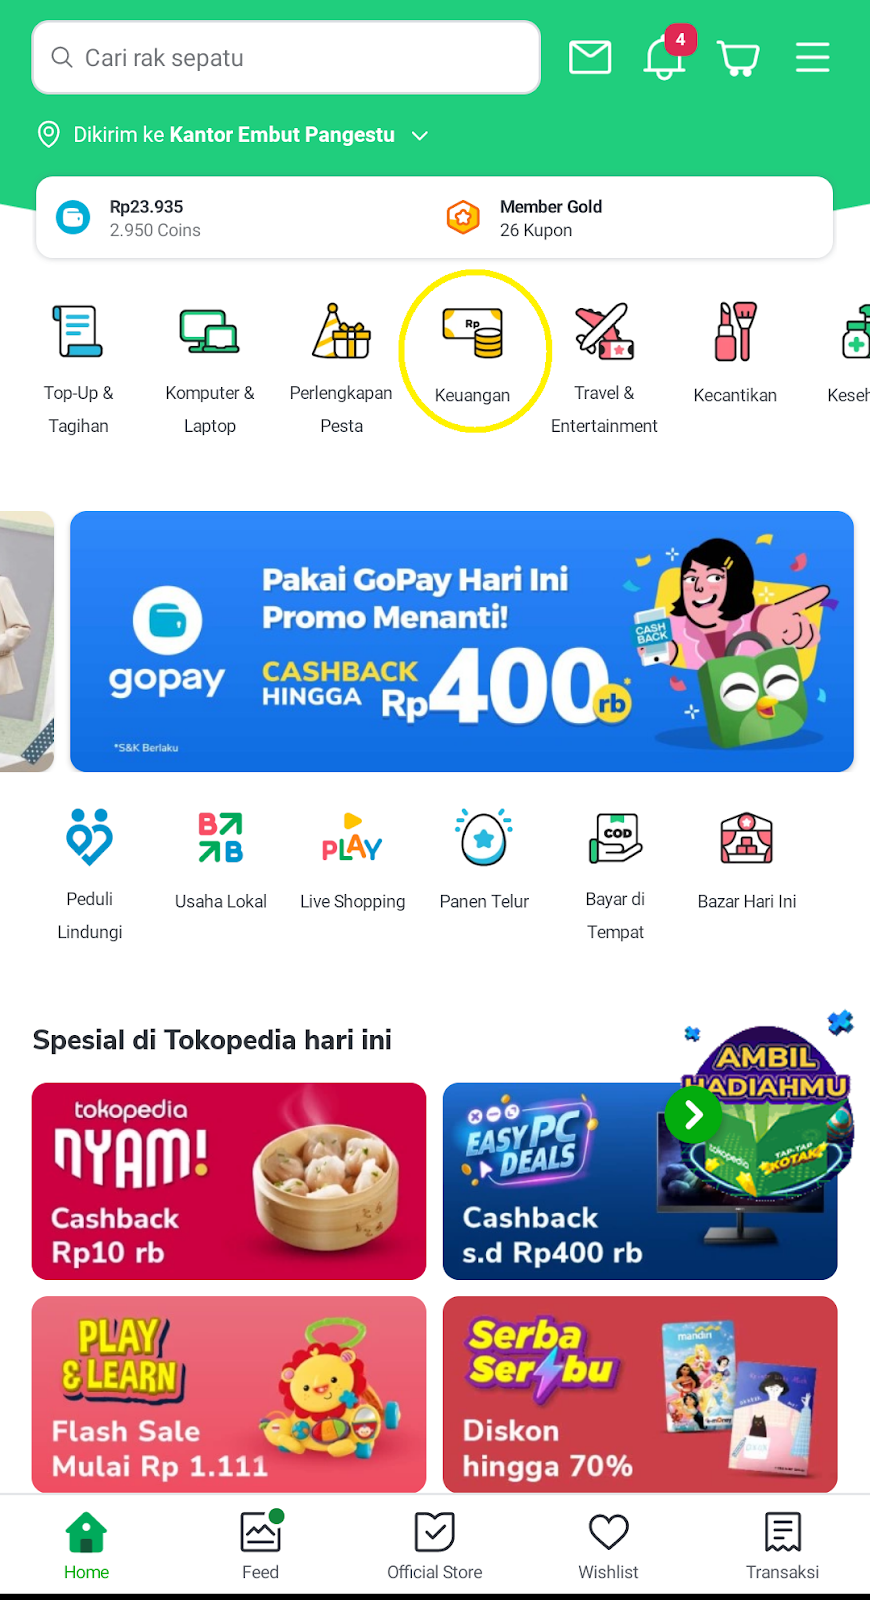Click the Cari rak sepatu search field
The height and width of the screenshot is (1600, 870).
coord(286,58)
